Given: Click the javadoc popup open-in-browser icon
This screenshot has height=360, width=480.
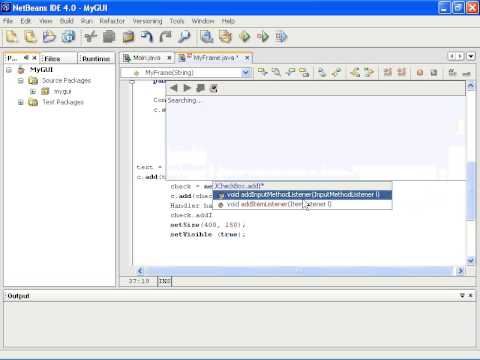Looking at the screenshot, I should pos(201,88).
